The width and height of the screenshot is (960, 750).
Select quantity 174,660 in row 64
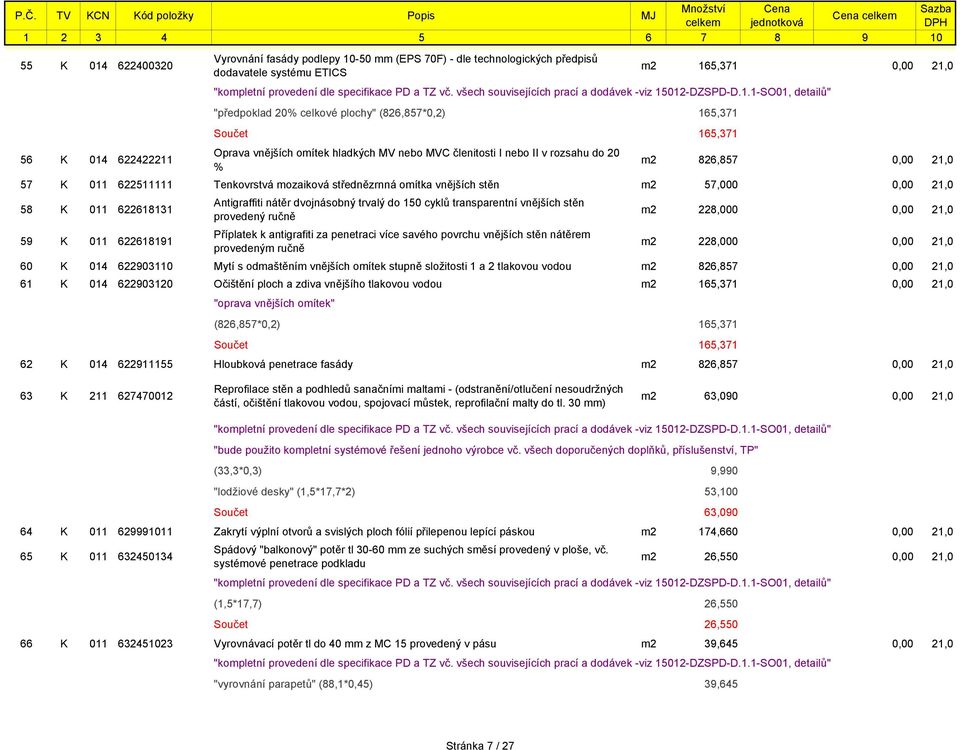[718, 531]
